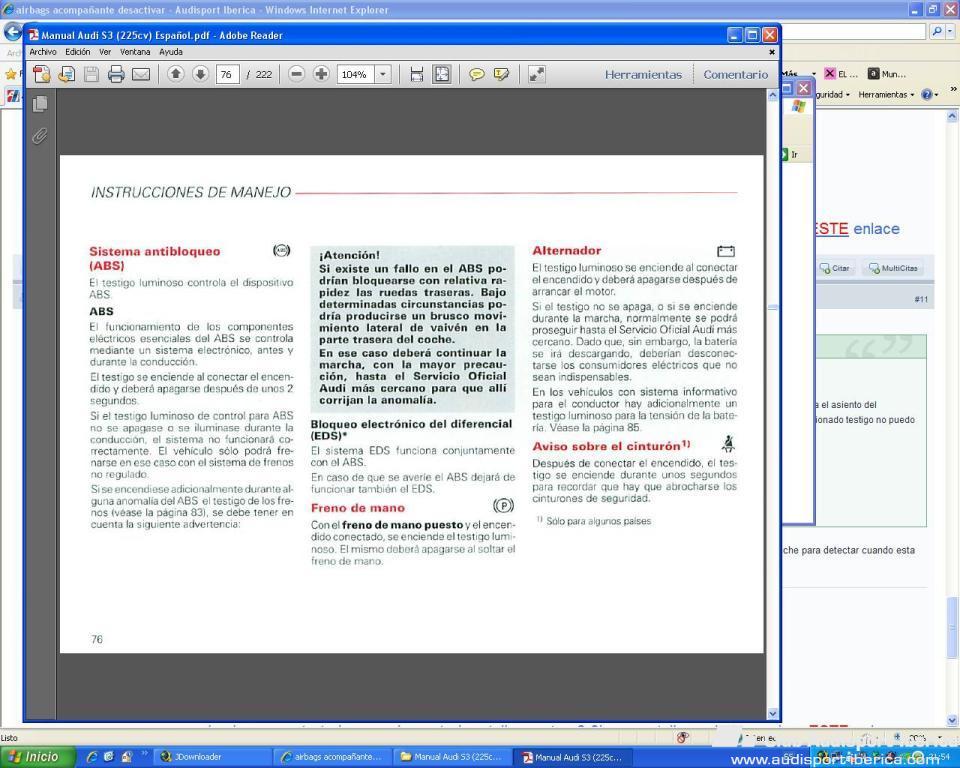Click the Alternador heading in the PDF
The width and height of the screenshot is (960, 768).
click(566, 250)
